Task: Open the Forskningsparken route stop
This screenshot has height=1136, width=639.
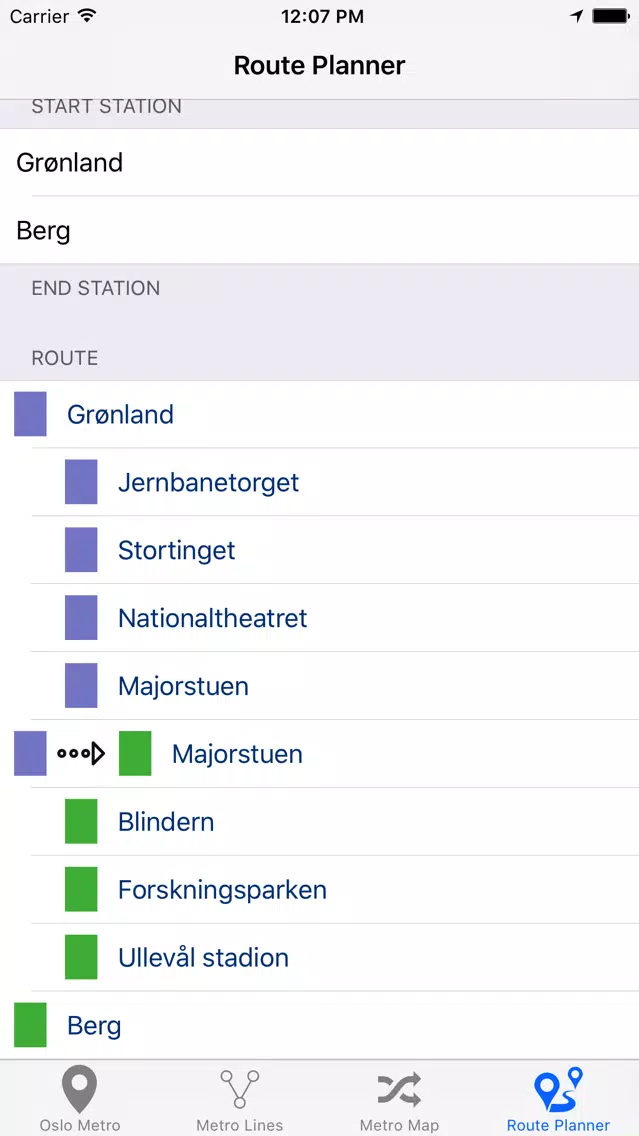Action: pos(320,890)
